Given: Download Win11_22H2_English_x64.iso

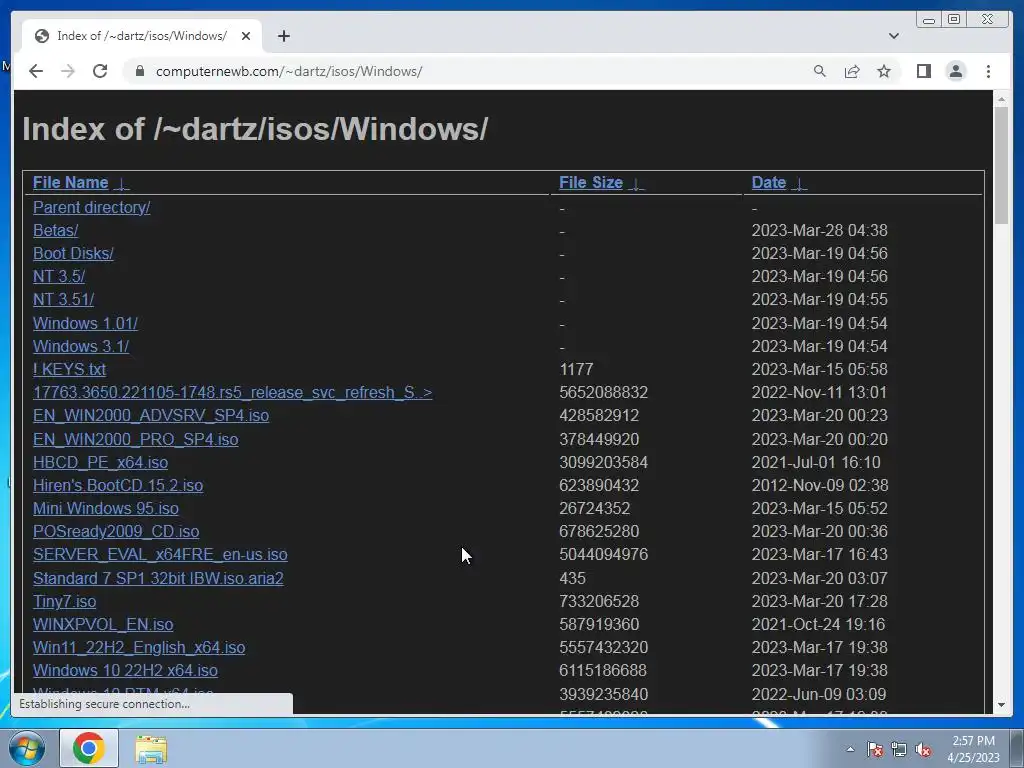Looking at the screenshot, I should (x=139, y=647).
